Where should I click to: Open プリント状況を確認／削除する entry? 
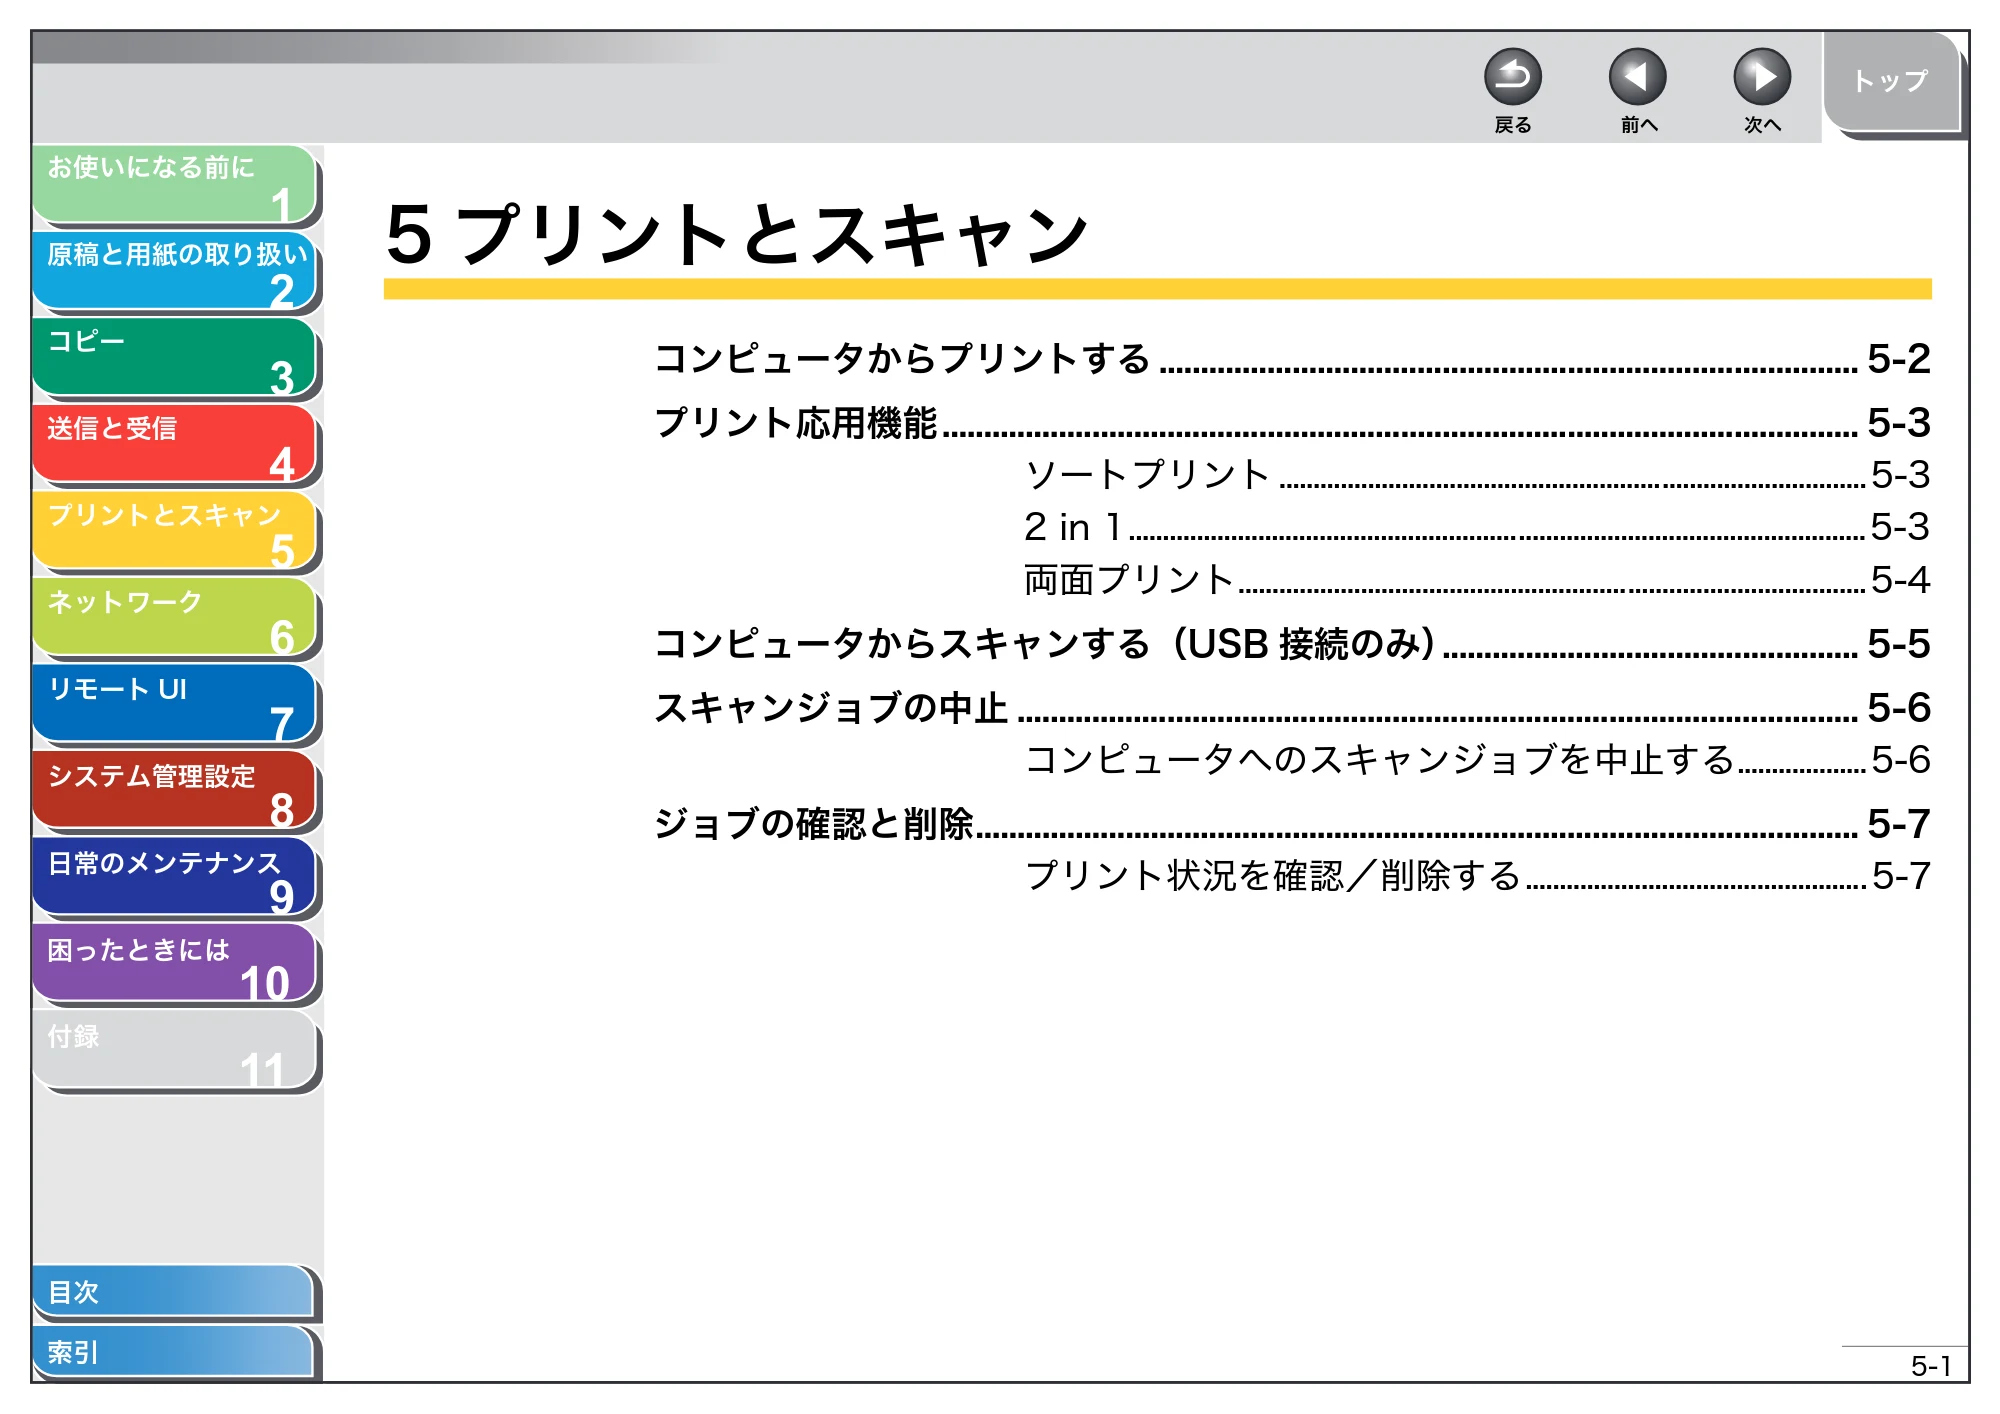pos(1477,876)
